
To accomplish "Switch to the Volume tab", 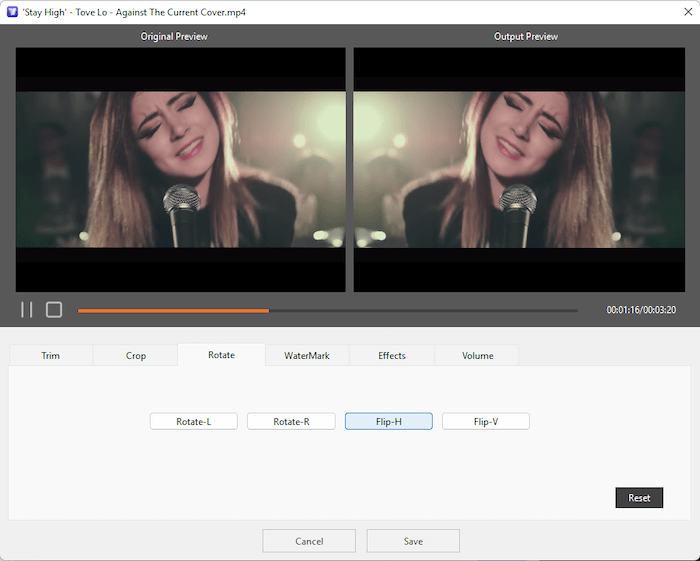I will 477,355.
